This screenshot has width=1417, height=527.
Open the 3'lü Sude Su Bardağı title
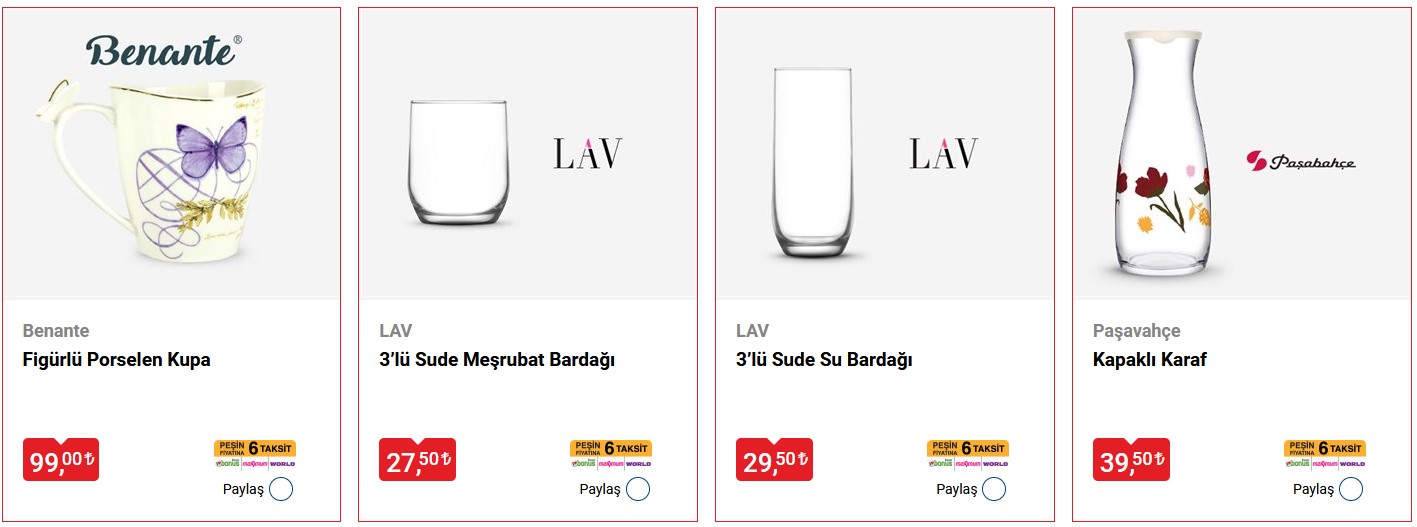(x=824, y=360)
